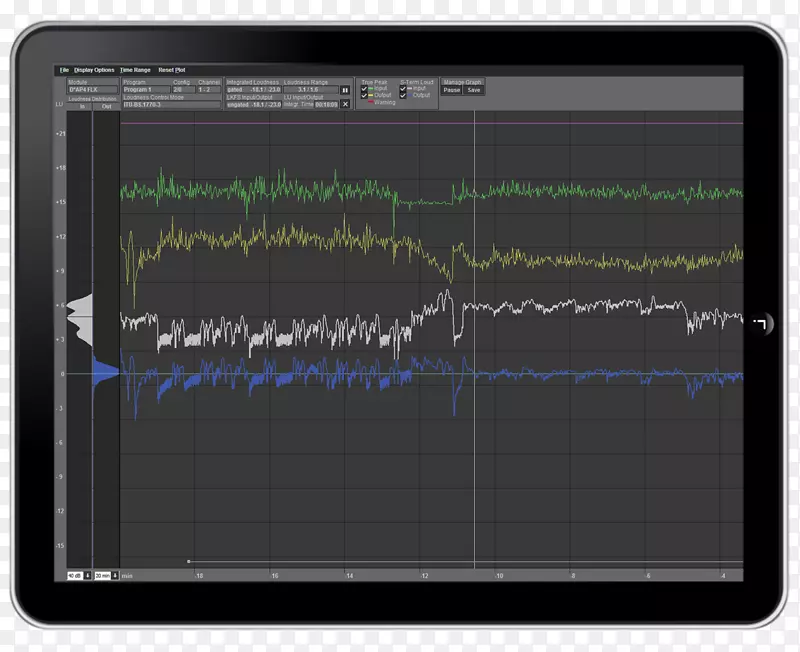Pause the integrated loudness measurement

pyautogui.click(x=345, y=90)
